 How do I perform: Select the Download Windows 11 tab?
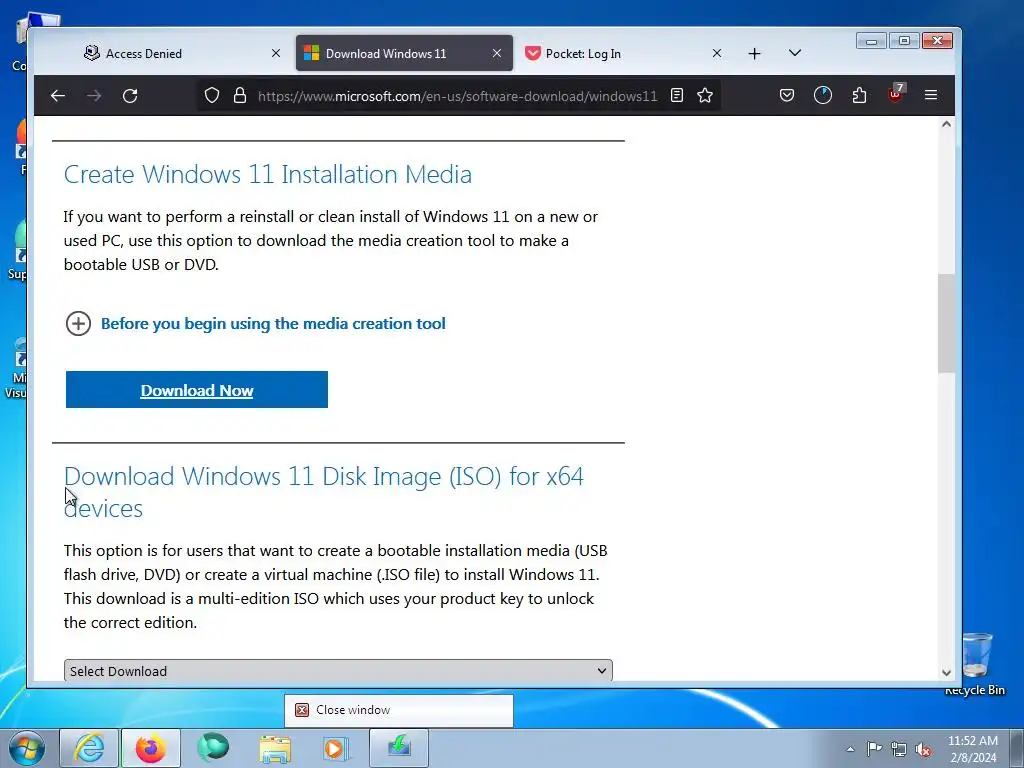click(404, 54)
